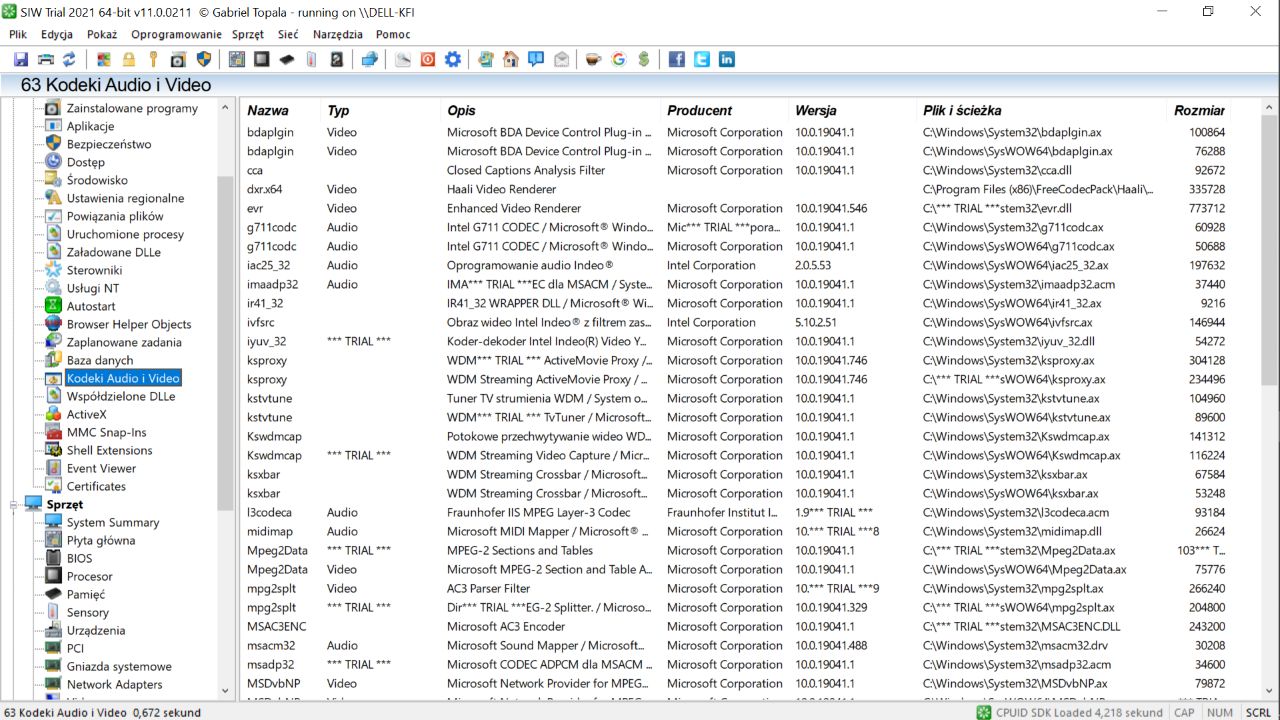Image resolution: width=1280 pixels, height=720 pixels.
Task: Select Shell Extensions in the tree
Action: point(110,450)
